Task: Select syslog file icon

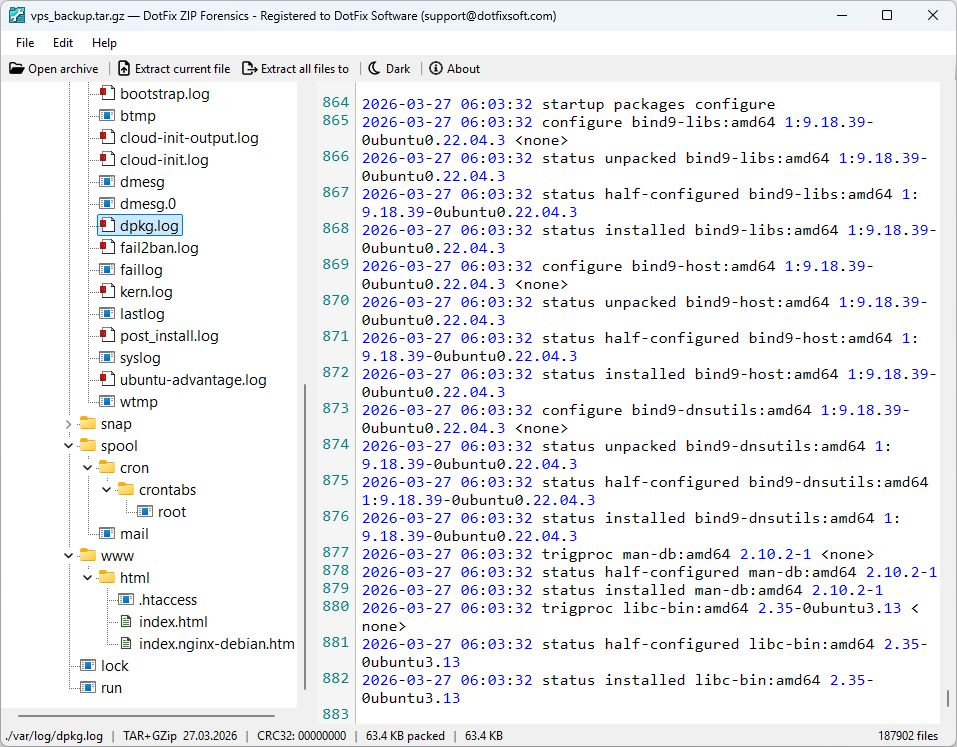Action: point(107,357)
